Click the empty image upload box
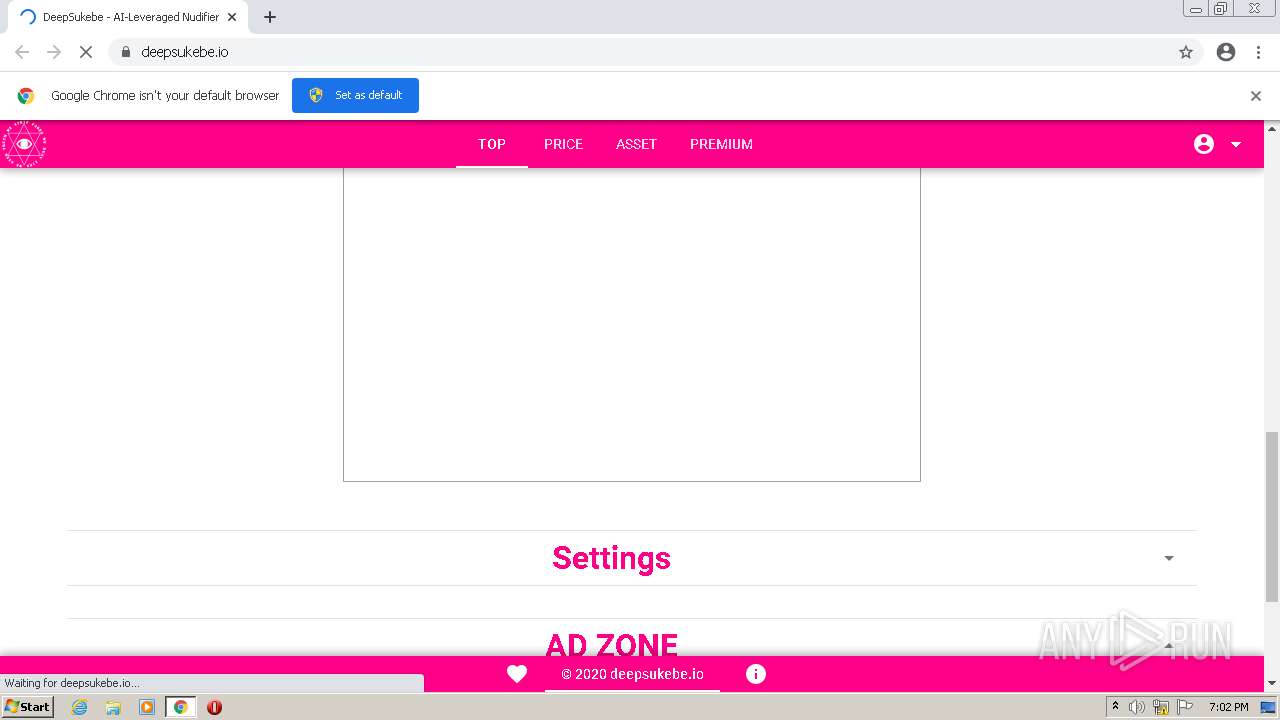The width and height of the screenshot is (1280, 720). [632, 324]
